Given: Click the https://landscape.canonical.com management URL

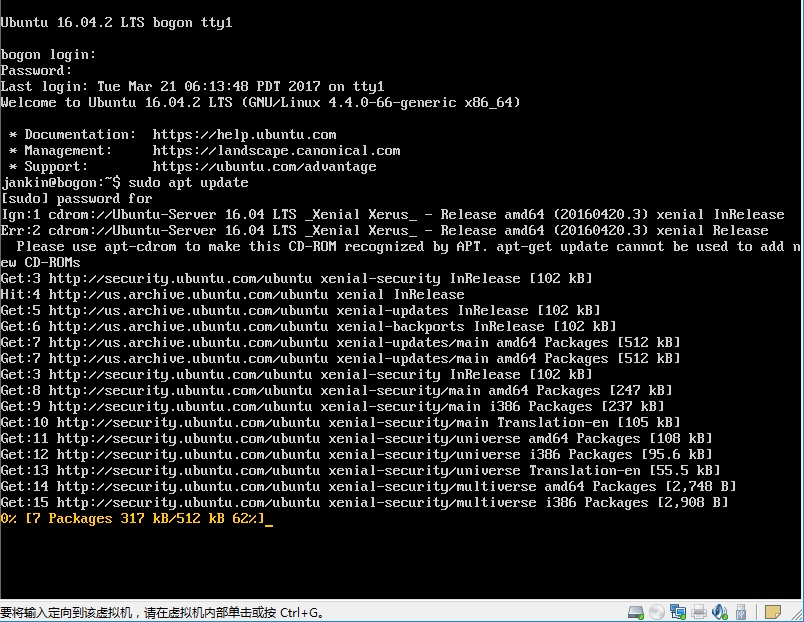Looking at the screenshot, I should 276,151.
